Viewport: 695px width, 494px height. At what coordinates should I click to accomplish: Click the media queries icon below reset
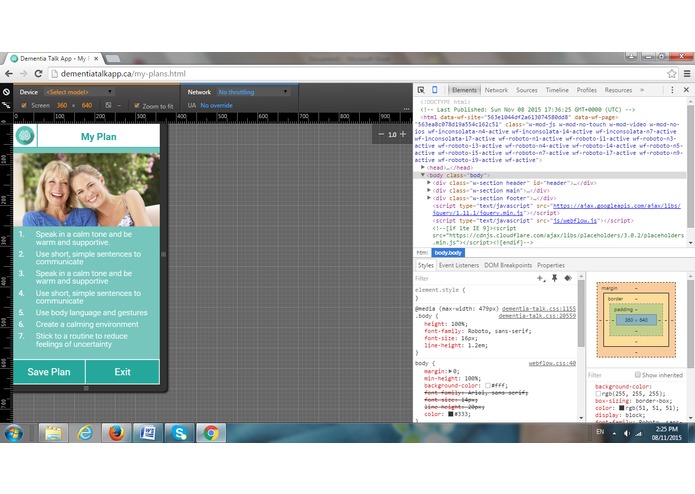point(6,105)
